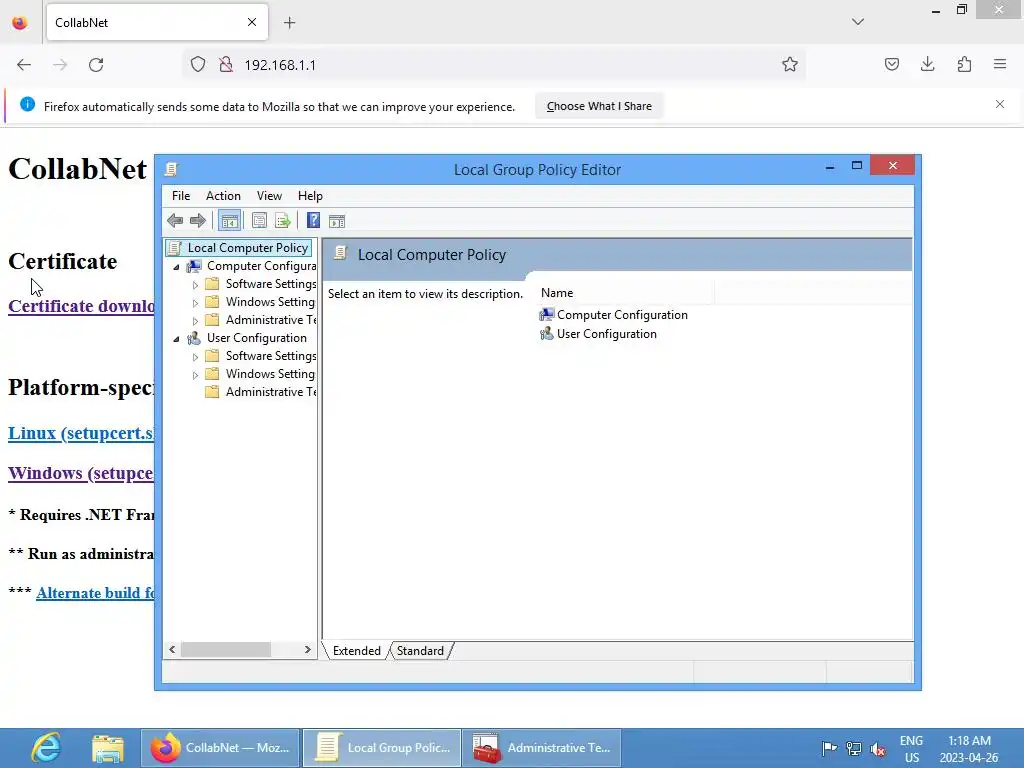1024x768 pixels.
Task: Collapse the User Configuration tree node
Action: [x=176, y=339]
